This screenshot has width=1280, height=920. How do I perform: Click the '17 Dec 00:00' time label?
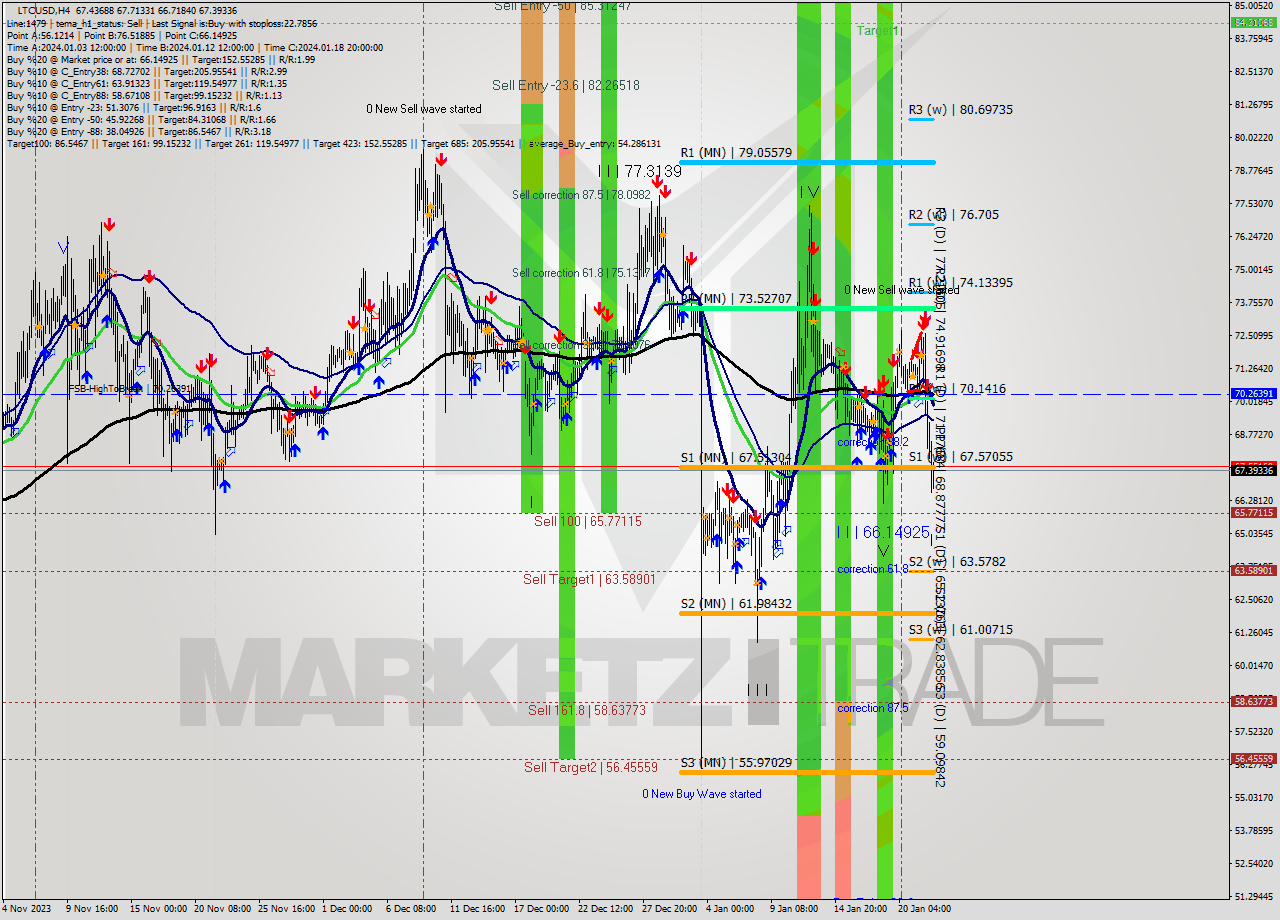click(541, 909)
